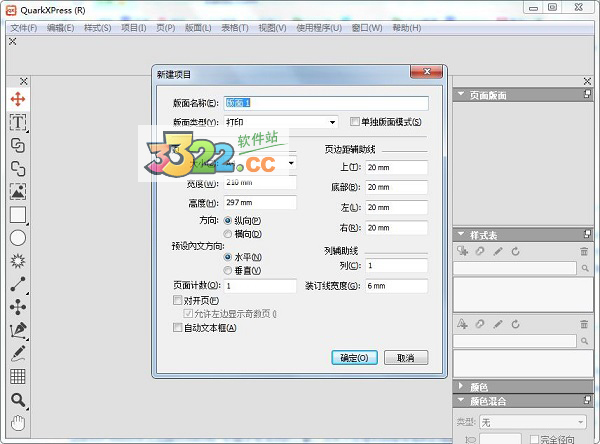Open 视图(V) menu
Screen dimensions: 600x444
coord(272,28)
